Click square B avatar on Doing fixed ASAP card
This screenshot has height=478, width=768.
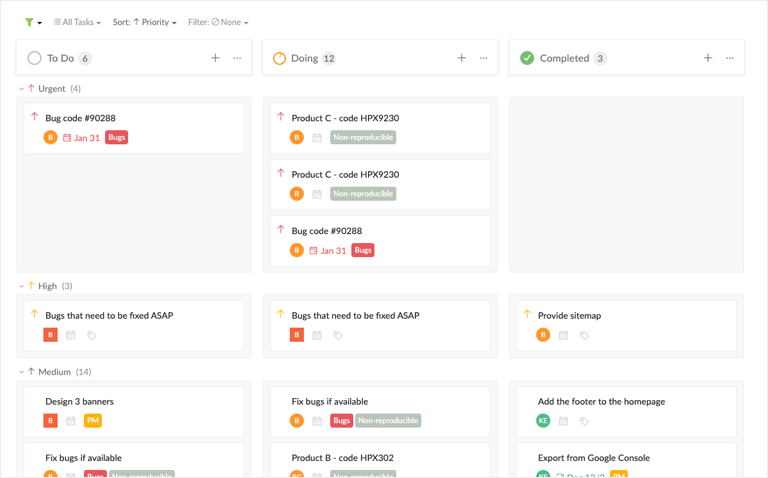pos(297,335)
